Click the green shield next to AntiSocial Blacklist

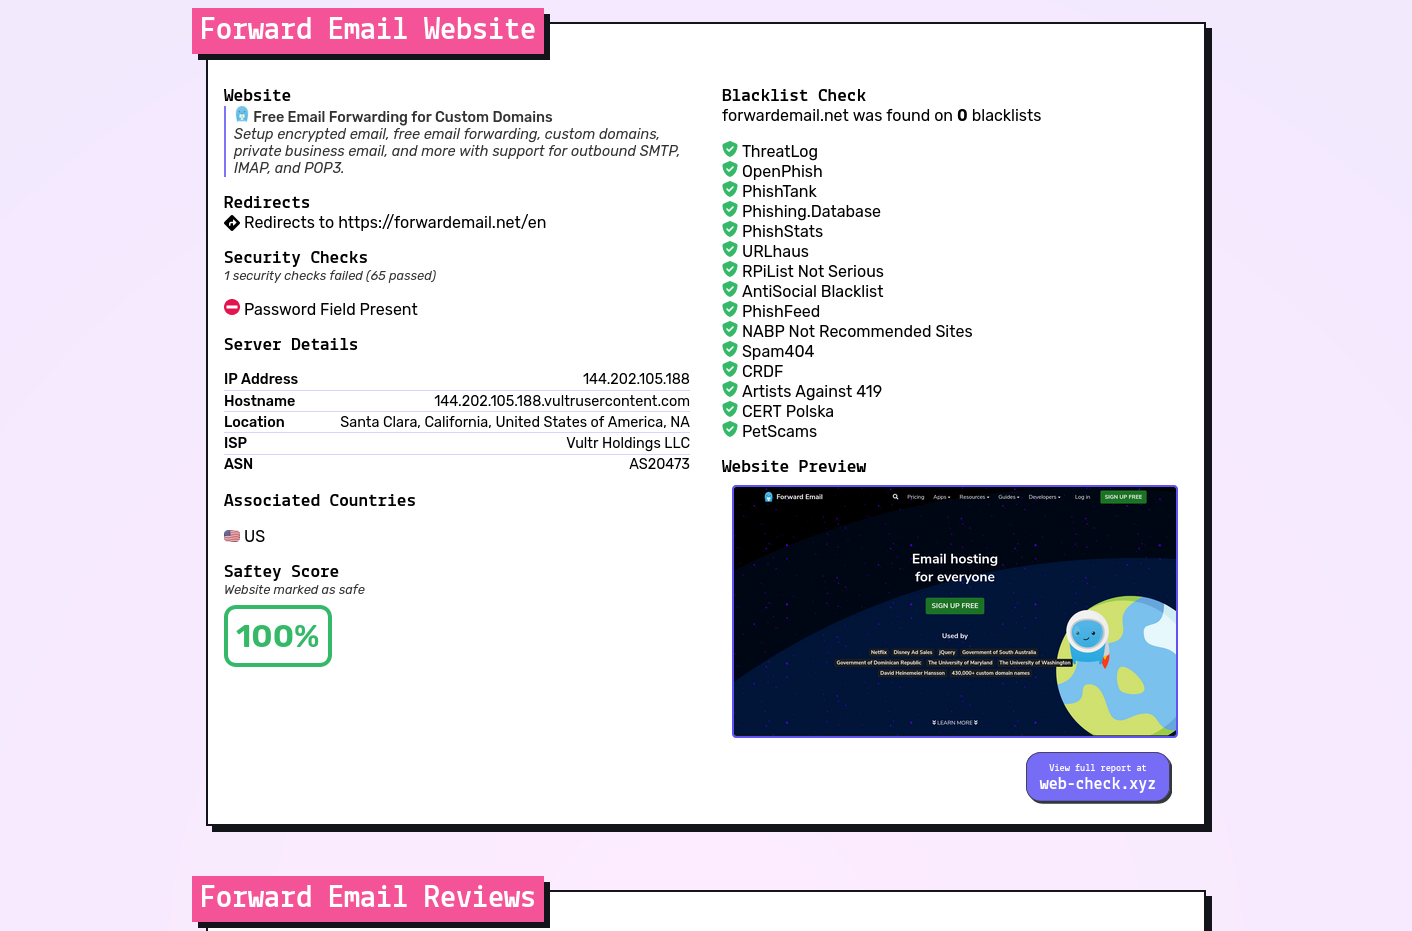[x=730, y=289]
